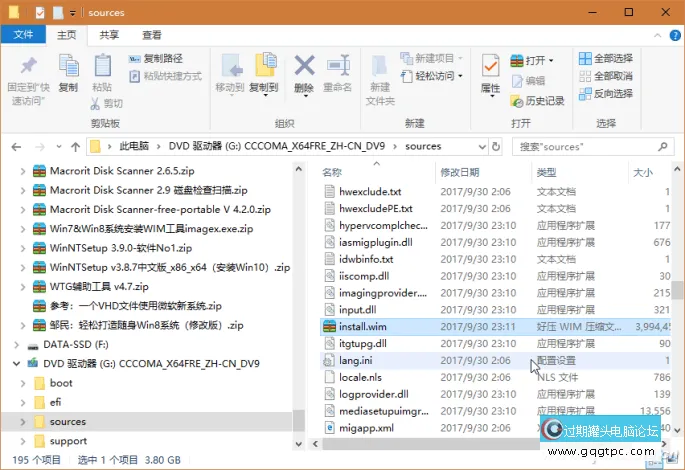Open the 文件 menu tab
This screenshot has width=685, height=470.
coord(23,35)
